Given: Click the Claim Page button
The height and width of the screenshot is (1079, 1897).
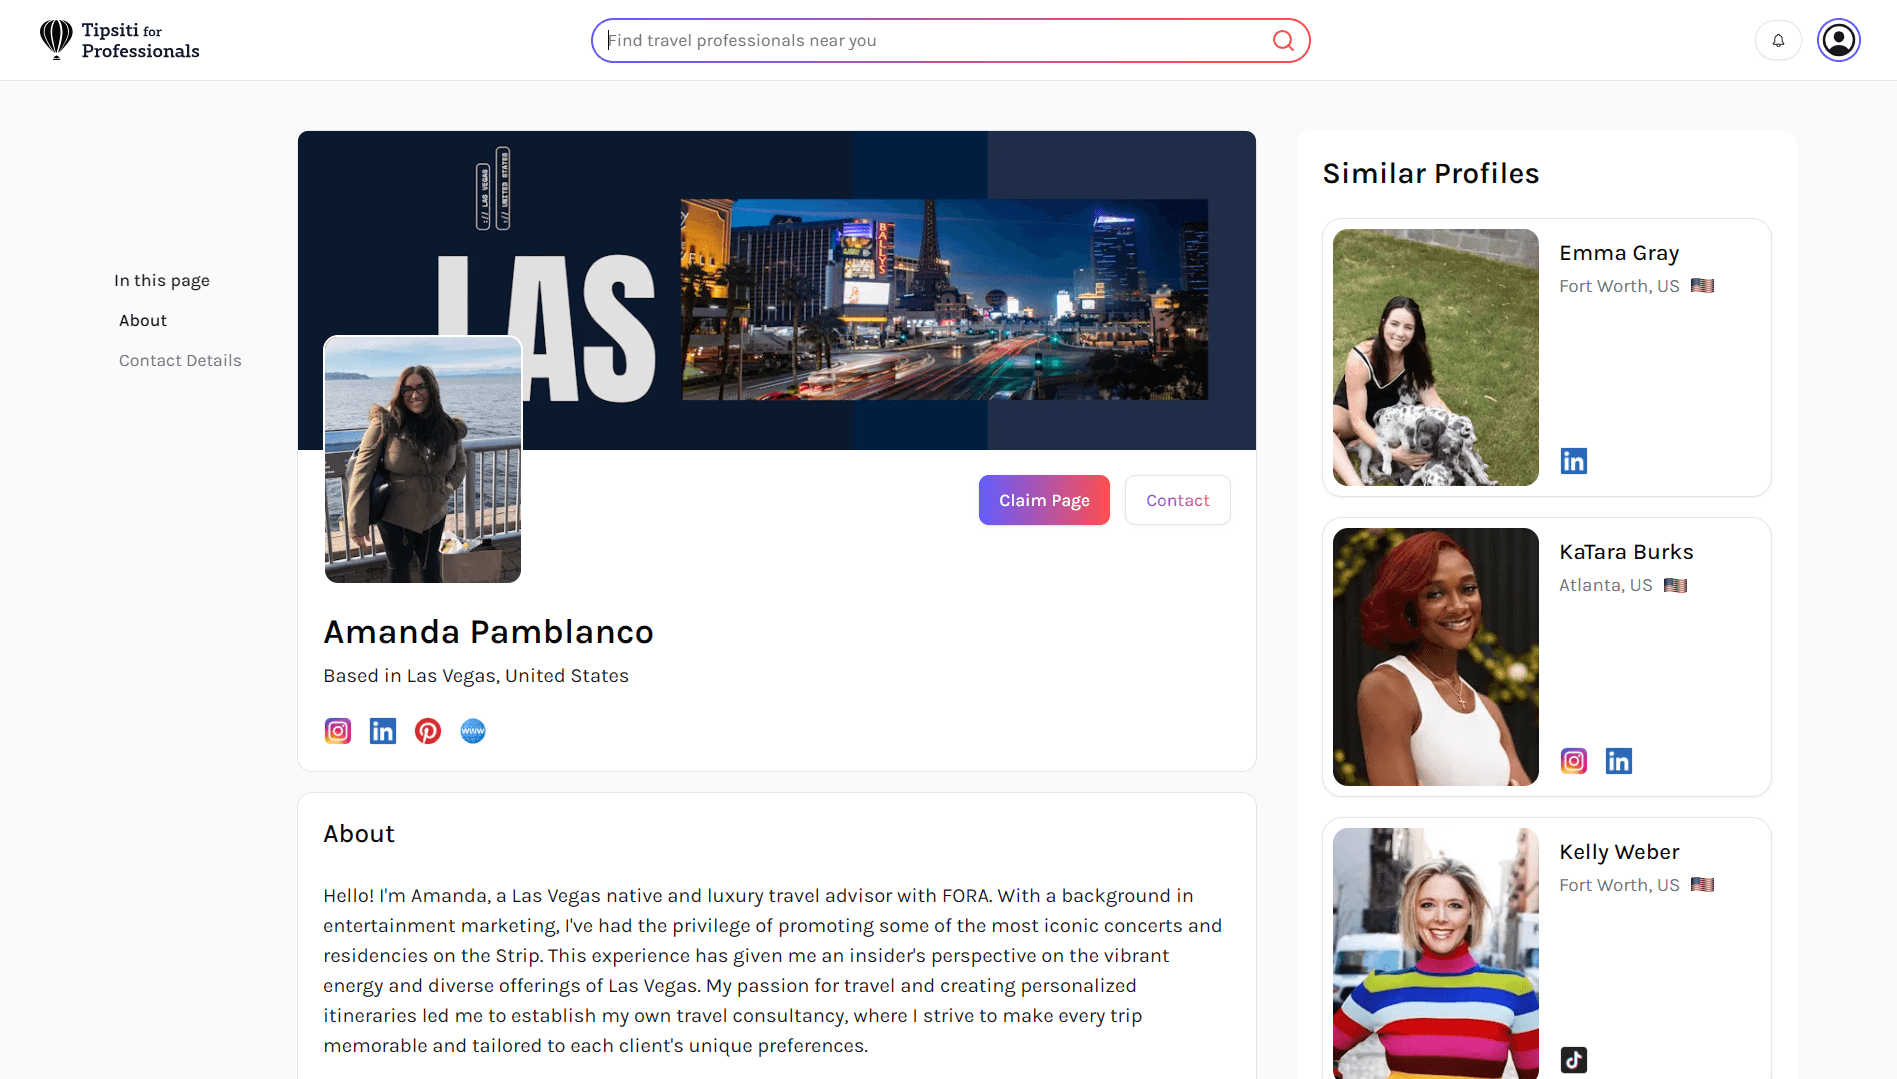Looking at the screenshot, I should (1044, 500).
